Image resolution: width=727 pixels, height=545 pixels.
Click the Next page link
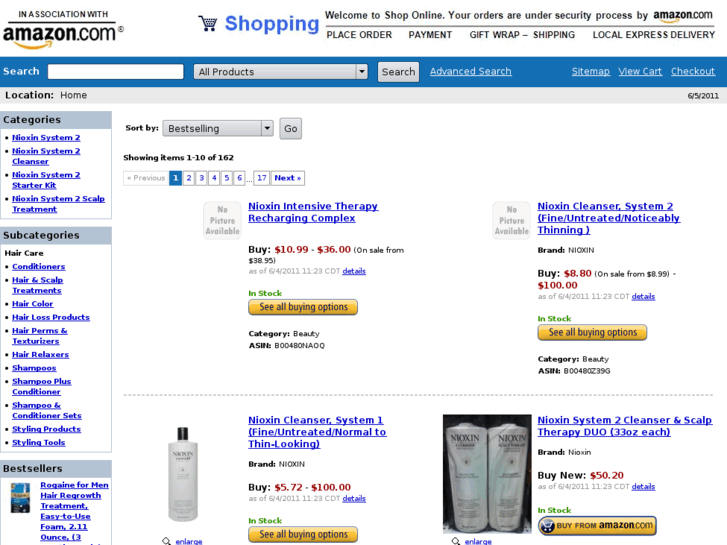point(288,178)
